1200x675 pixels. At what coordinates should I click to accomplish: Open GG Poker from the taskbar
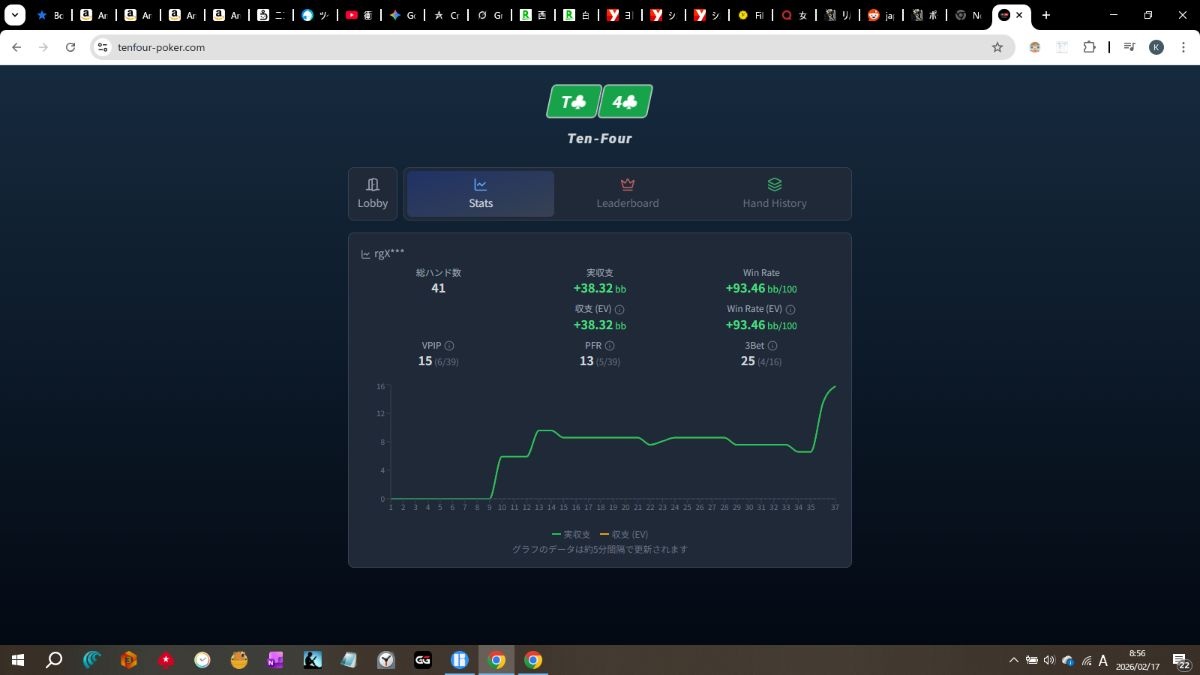(x=423, y=660)
